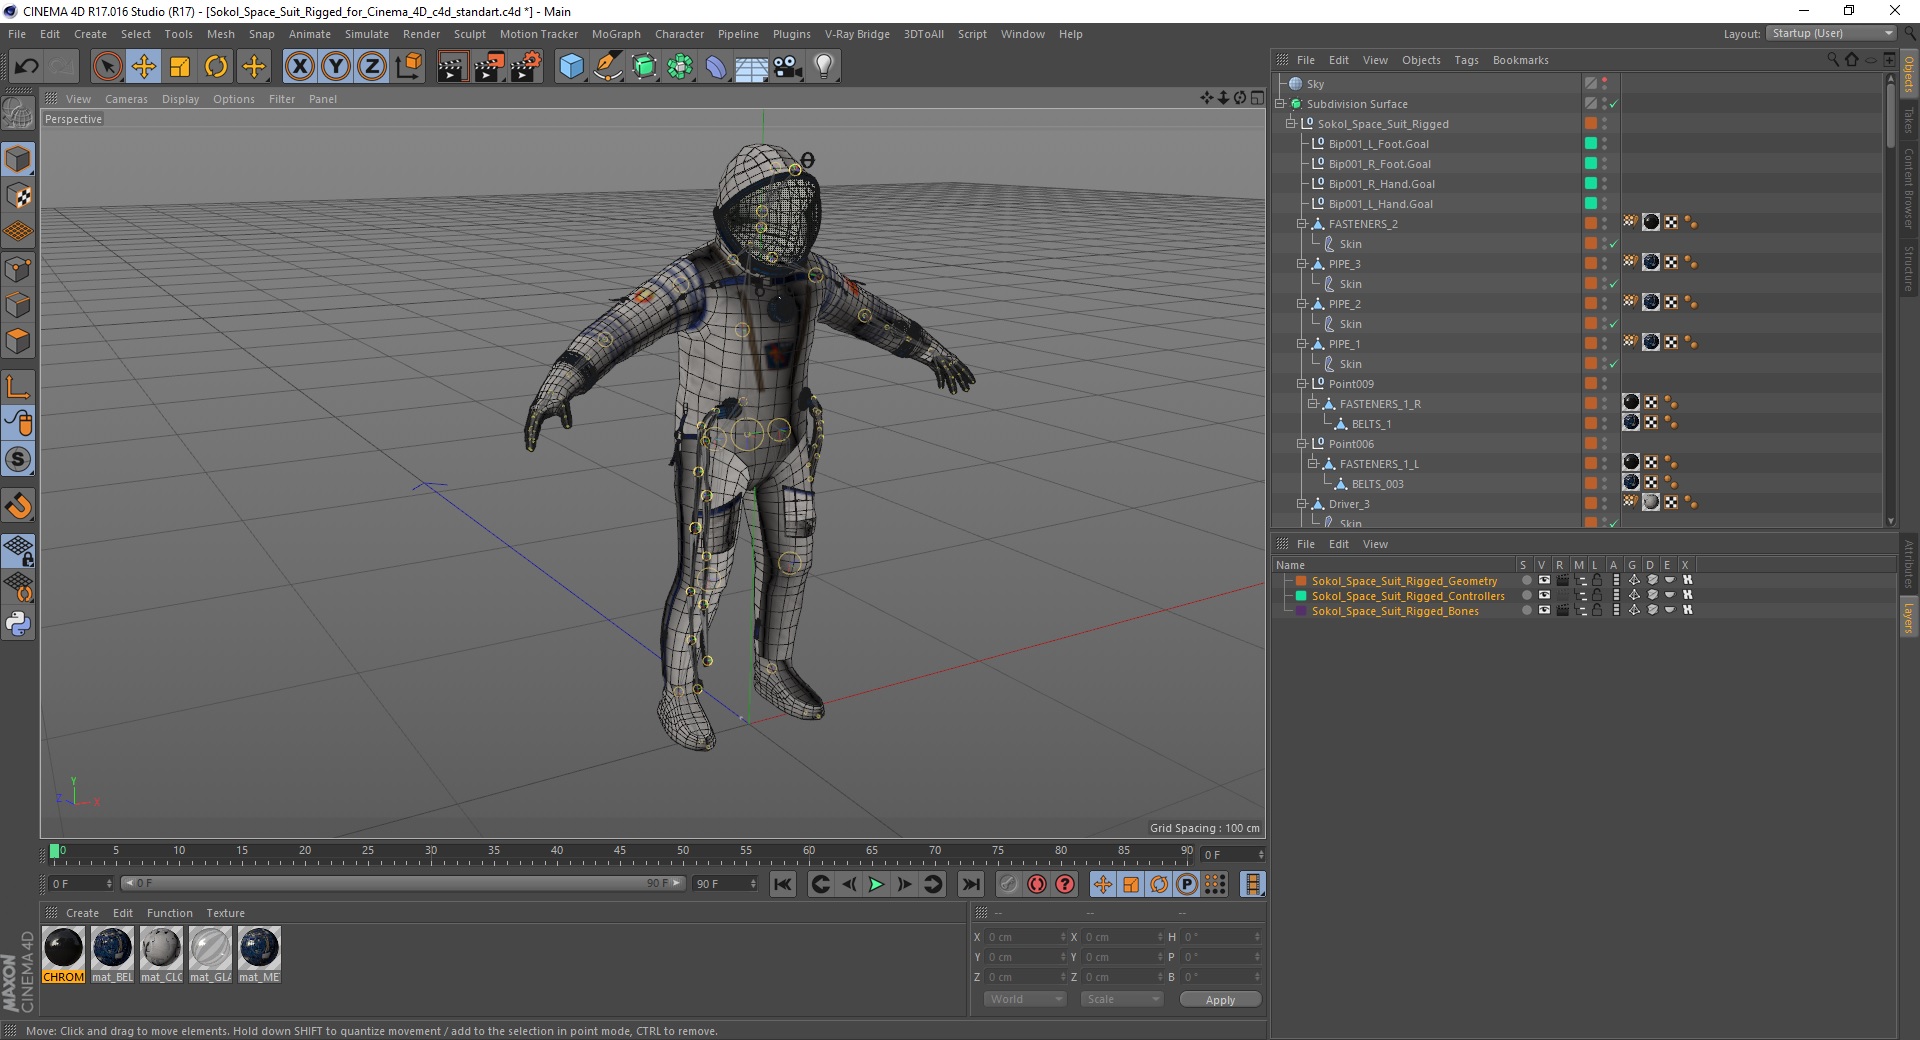This screenshot has width=1920, height=1040.
Task: Click Render View clapperboard icon
Action: (452, 67)
